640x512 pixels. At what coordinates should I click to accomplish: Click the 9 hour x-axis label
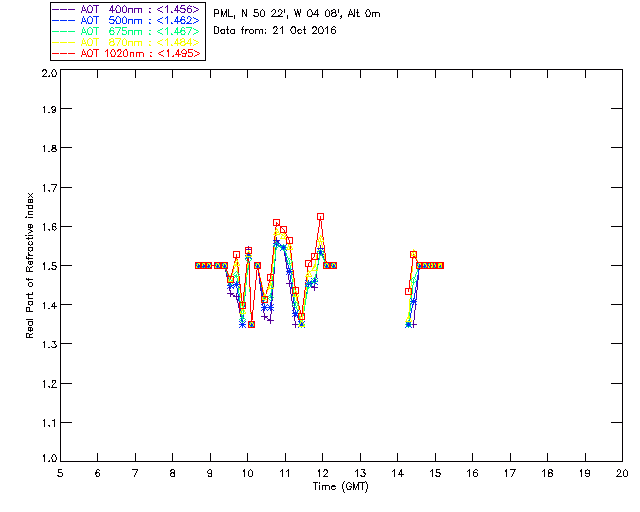(x=210, y=473)
